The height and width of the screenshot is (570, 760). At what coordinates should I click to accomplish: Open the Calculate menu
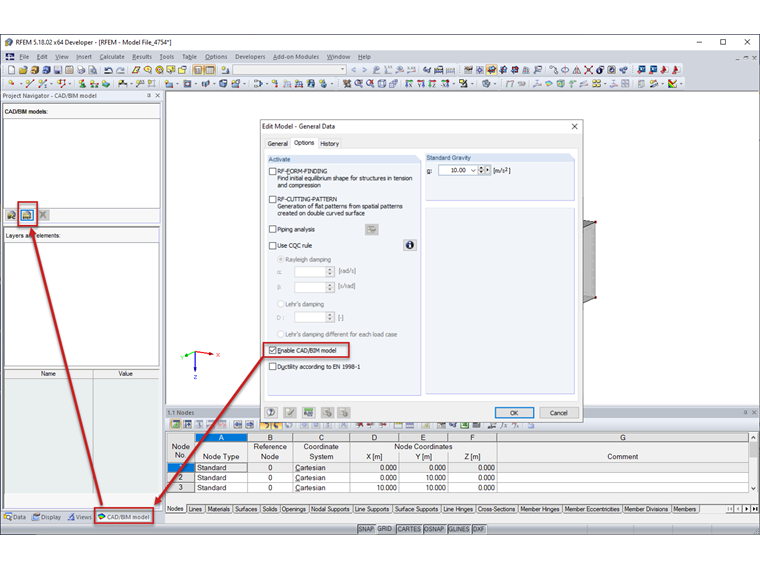112,57
